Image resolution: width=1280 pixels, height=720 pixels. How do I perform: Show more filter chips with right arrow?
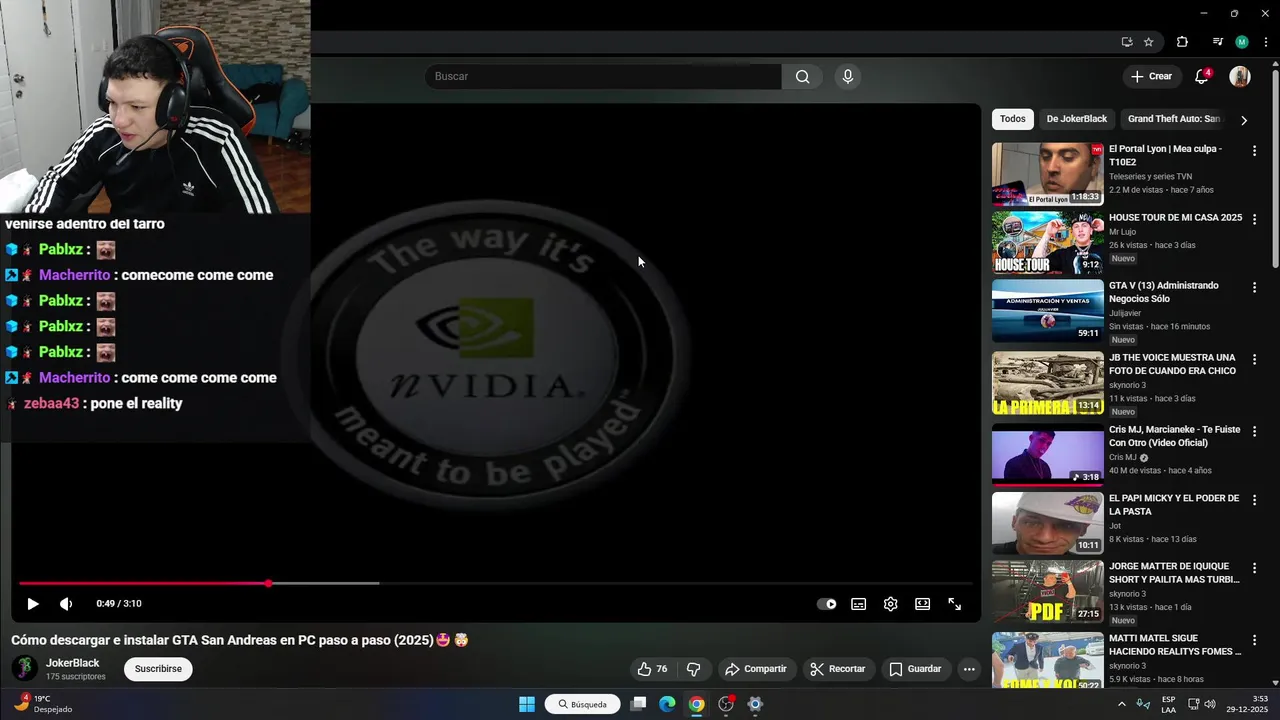point(1244,120)
